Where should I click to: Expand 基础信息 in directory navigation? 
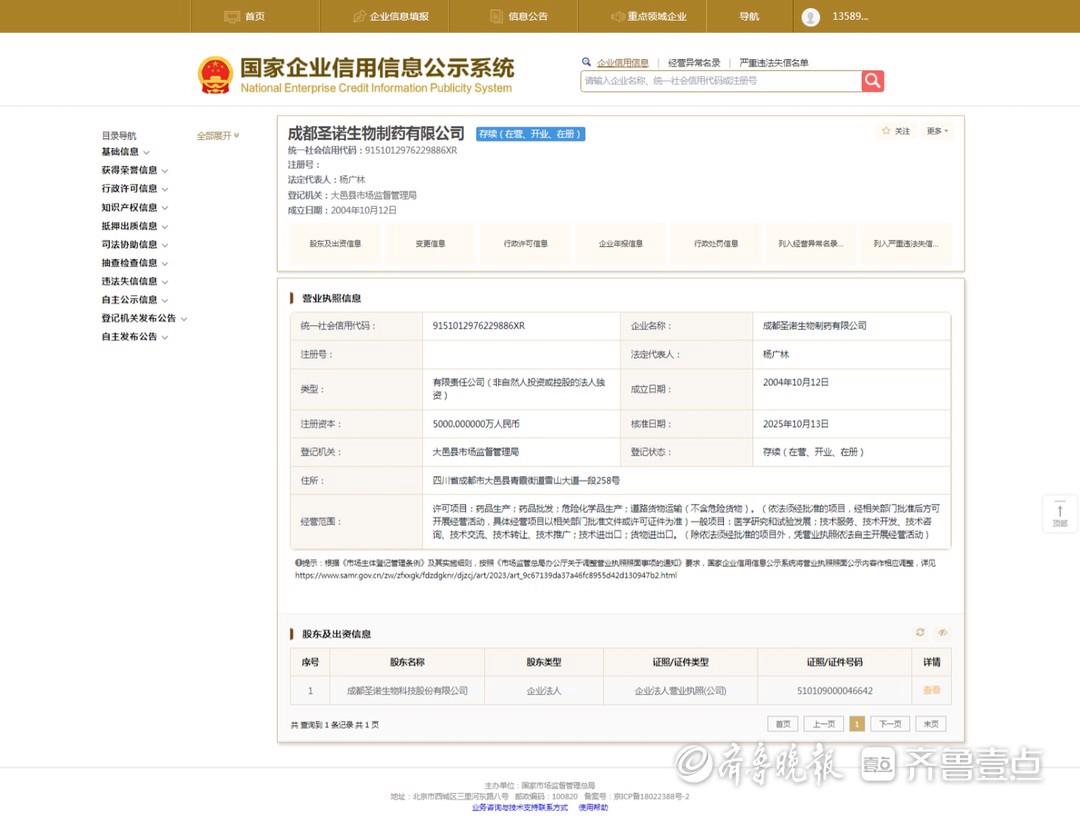(125, 152)
